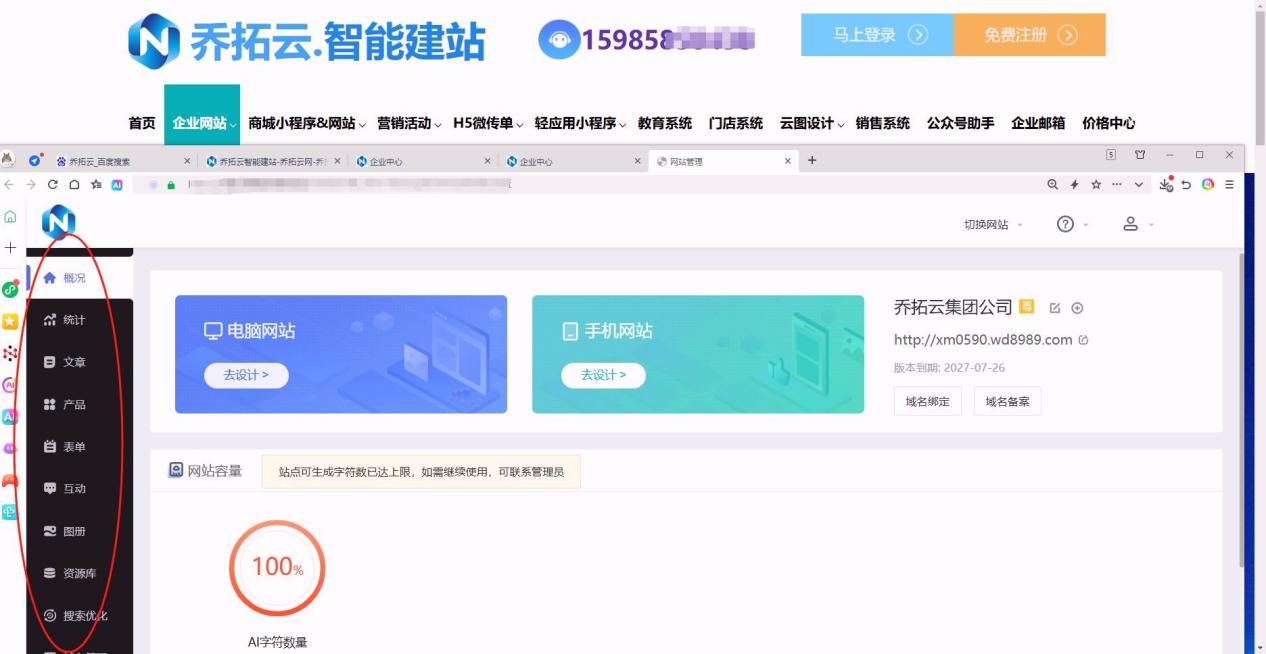Open the three-dots more options in address bar
Image resolution: width=1266 pixels, height=654 pixels.
coord(1117,185)
